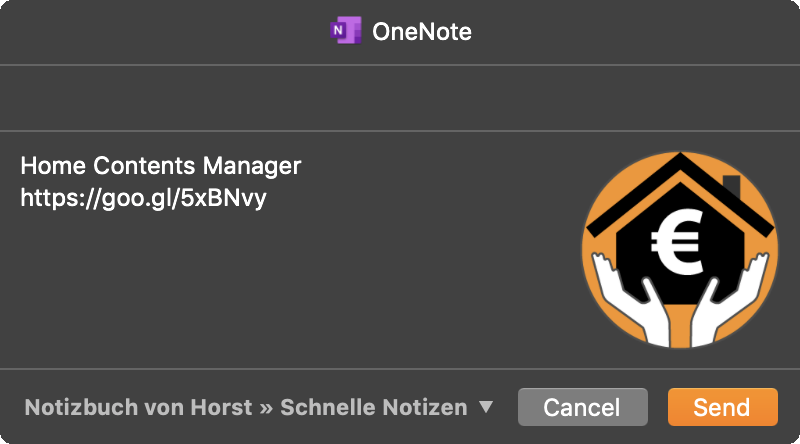
Task: Click the left white hand in the icon
Action: tap(630, 301)
